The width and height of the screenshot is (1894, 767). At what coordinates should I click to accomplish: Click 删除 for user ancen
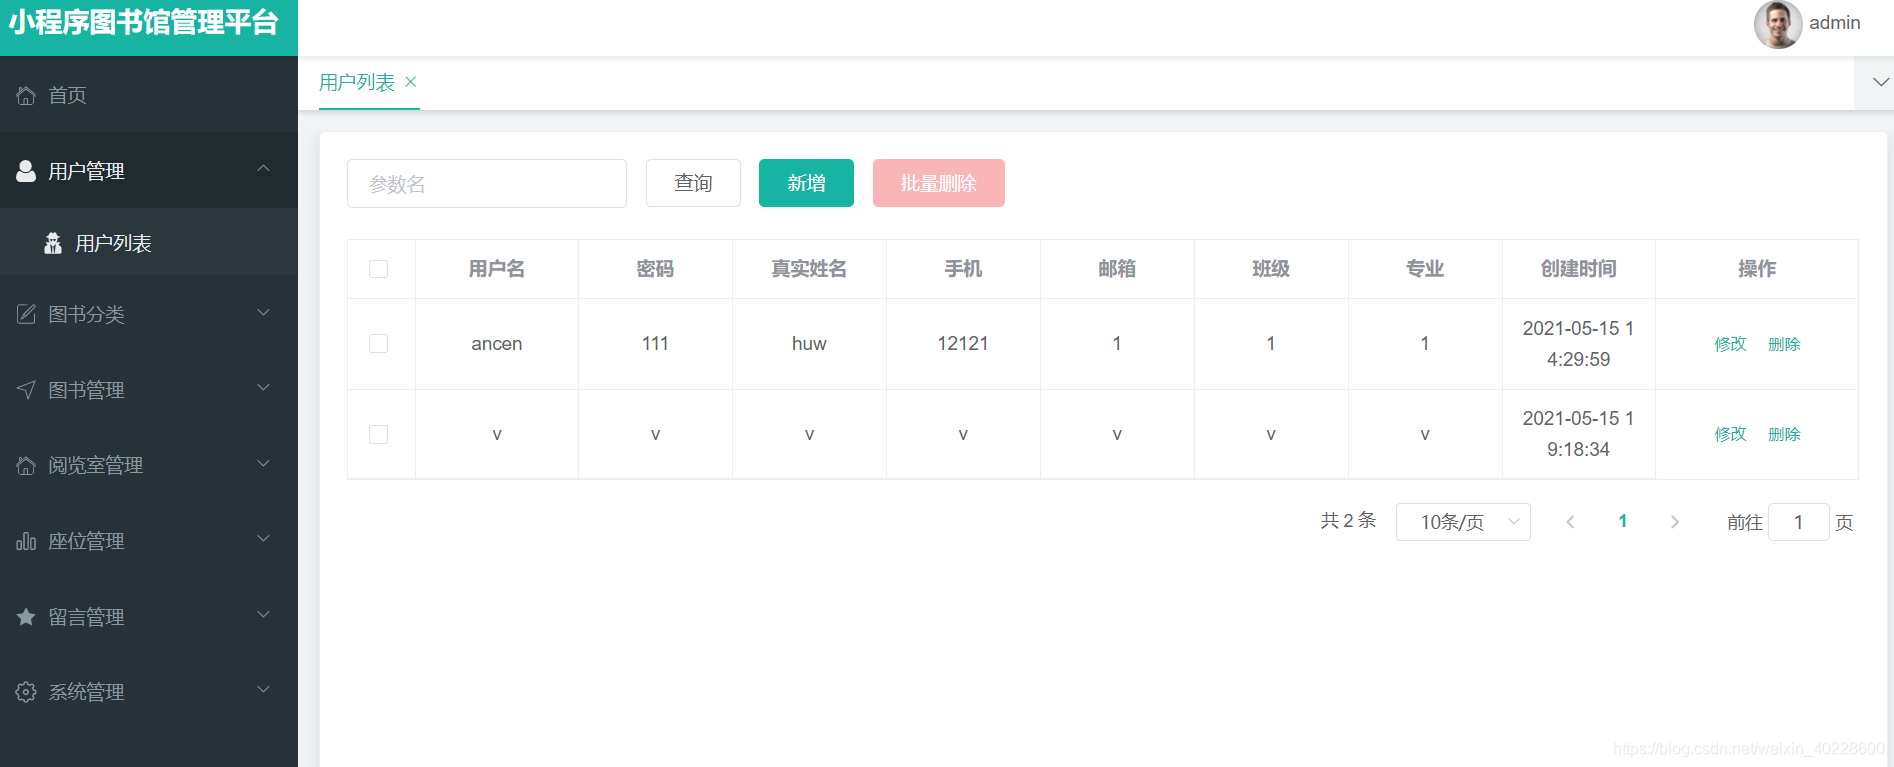point(1784,344)
